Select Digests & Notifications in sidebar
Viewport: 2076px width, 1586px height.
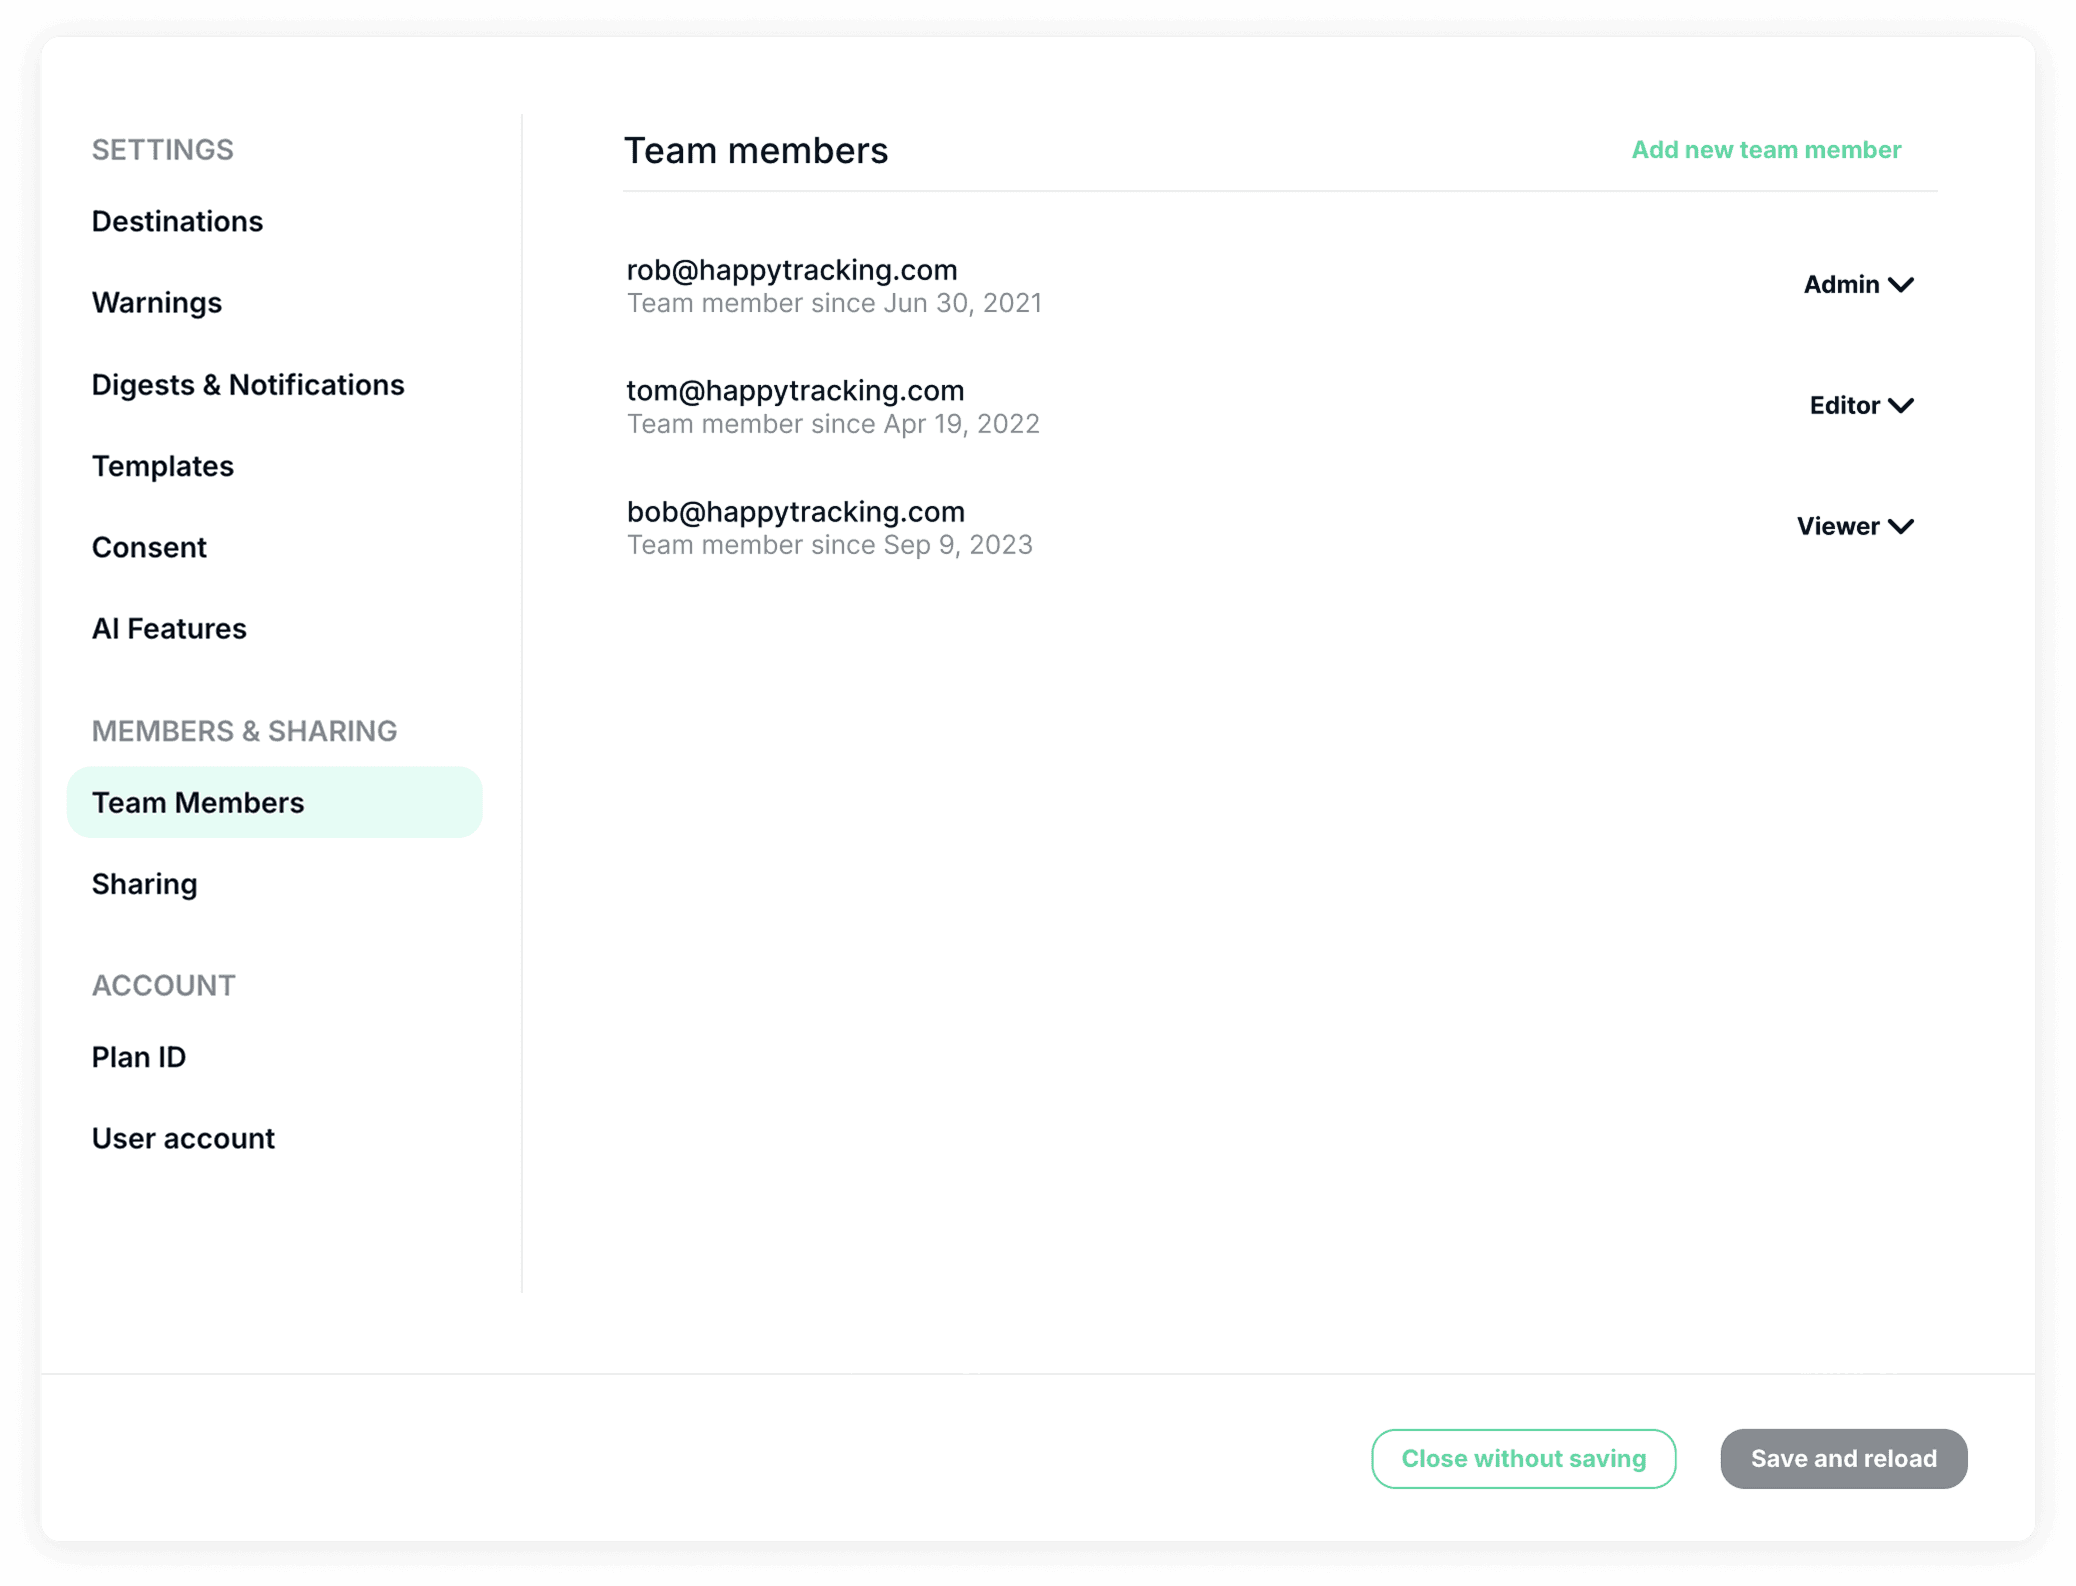pos(248,385)
